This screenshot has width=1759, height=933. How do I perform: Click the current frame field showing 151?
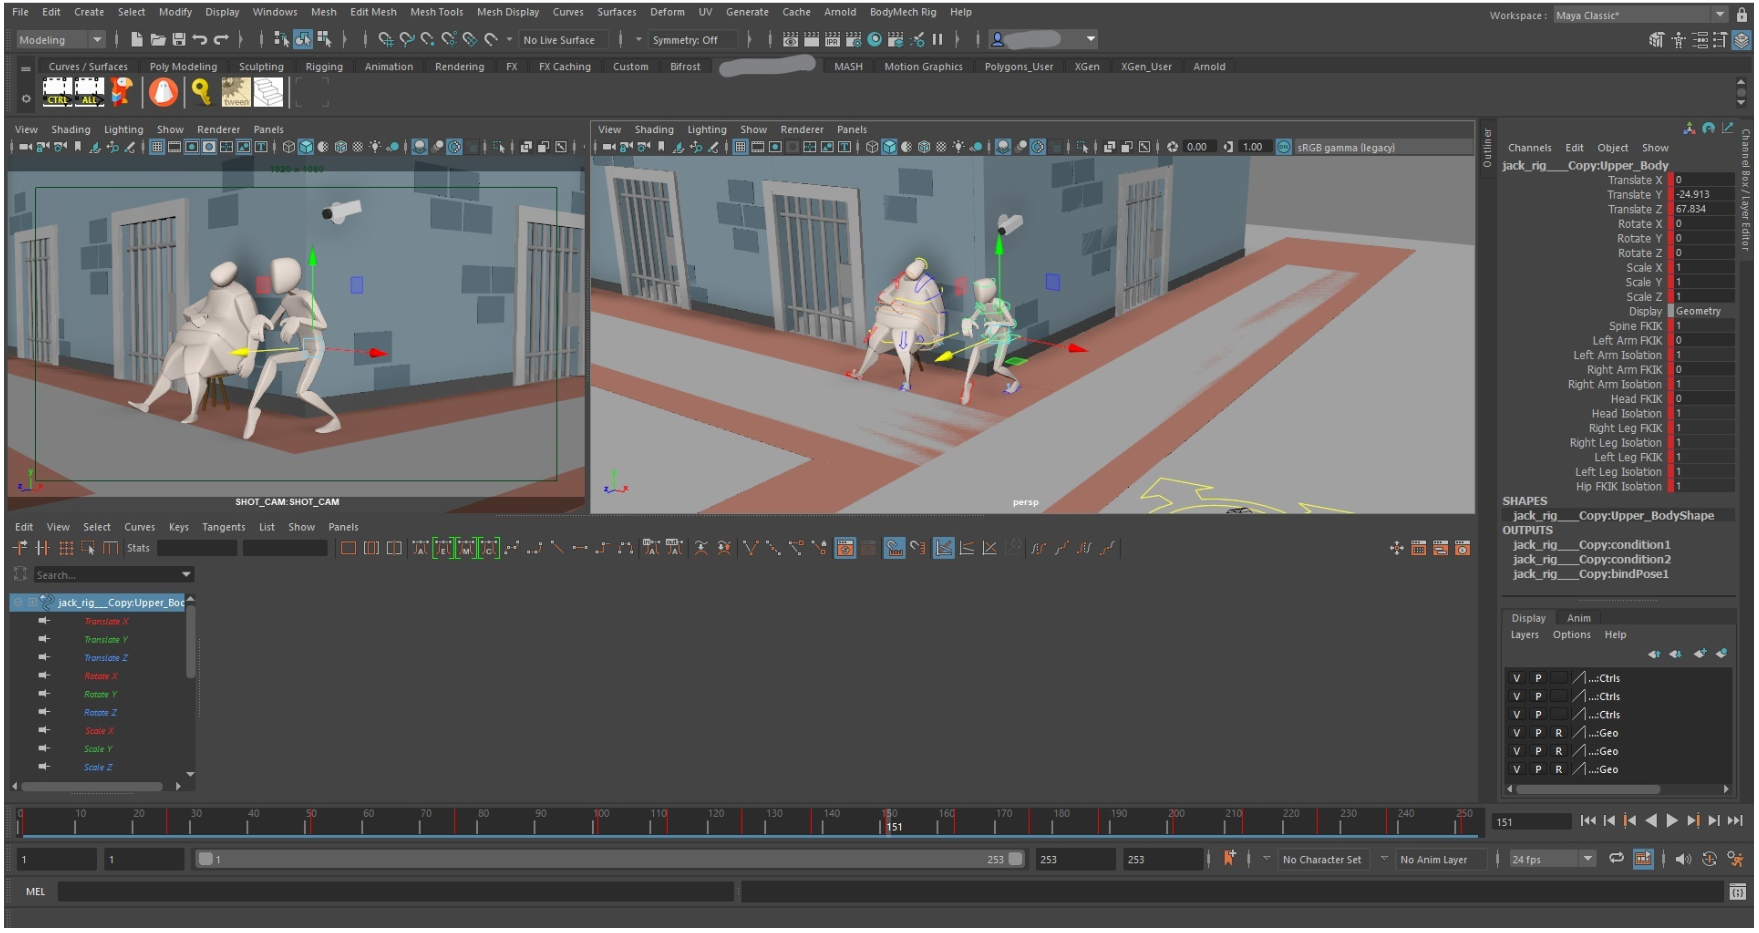pos(1531,822)
